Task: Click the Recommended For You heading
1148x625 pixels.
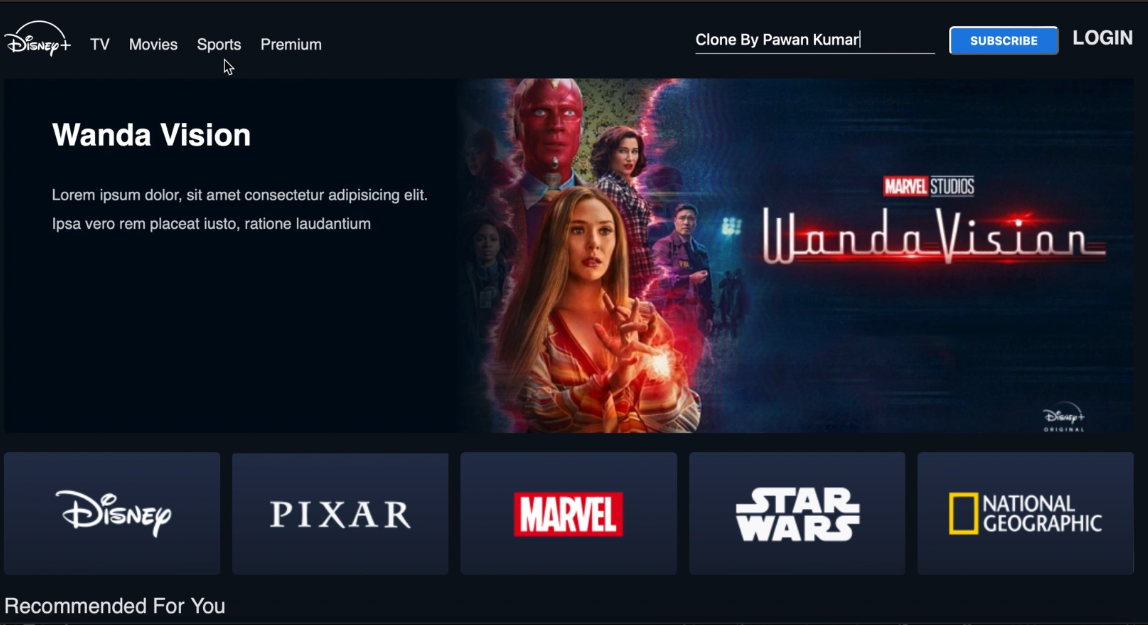Action: 115,606
